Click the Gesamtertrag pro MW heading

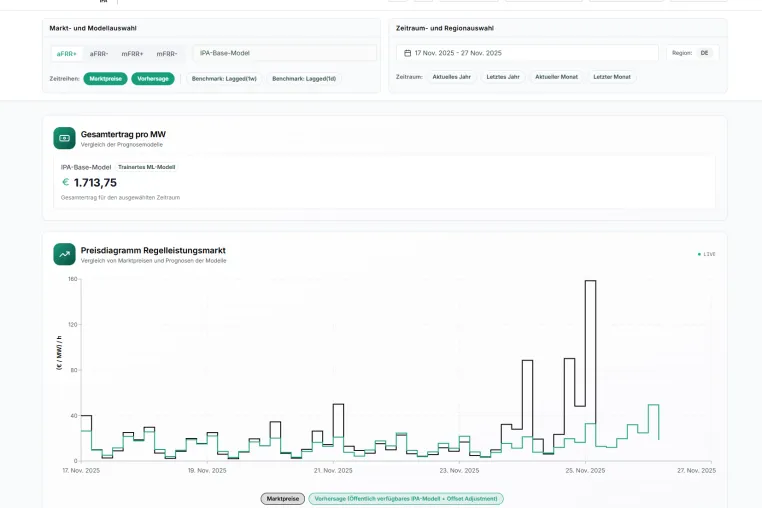[123, 134]
